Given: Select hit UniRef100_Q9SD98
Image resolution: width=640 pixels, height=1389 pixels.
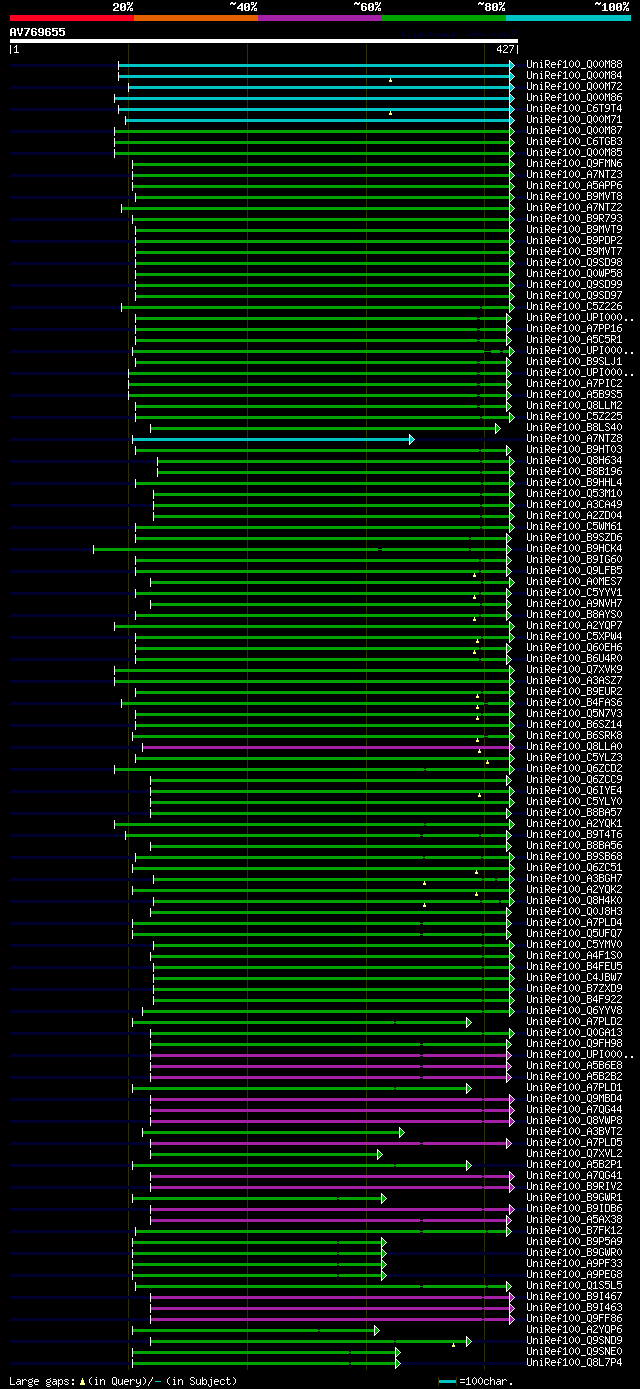Looking at the screenshot, I should click(574, 263).
